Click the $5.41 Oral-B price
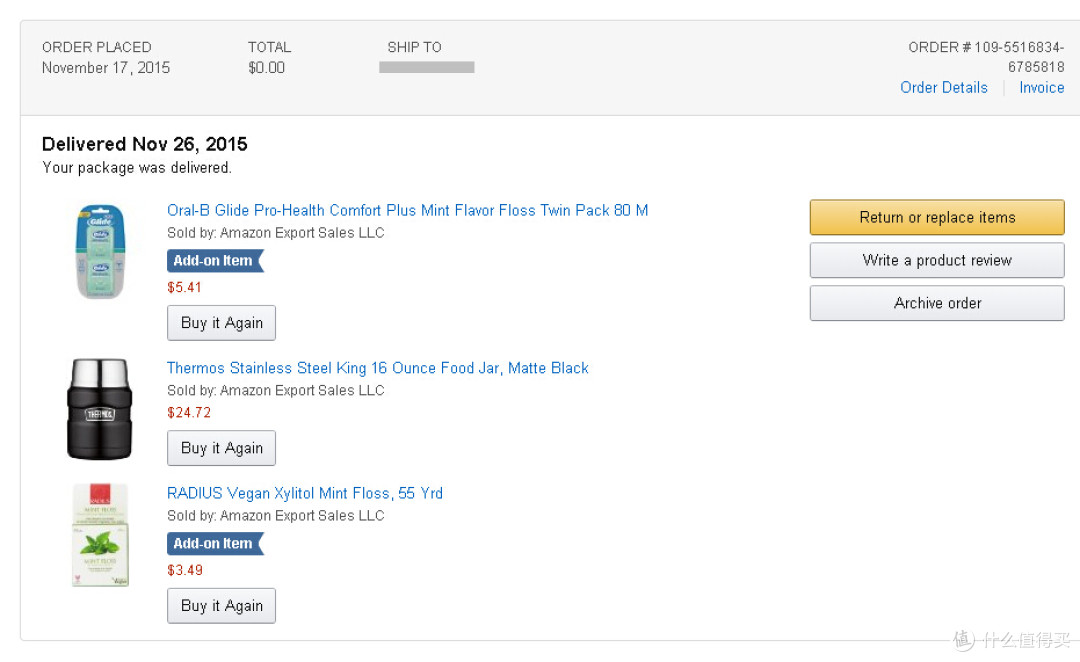This screenshot has height=662, width=1080. pyautogui.click(x=184, y=287)
